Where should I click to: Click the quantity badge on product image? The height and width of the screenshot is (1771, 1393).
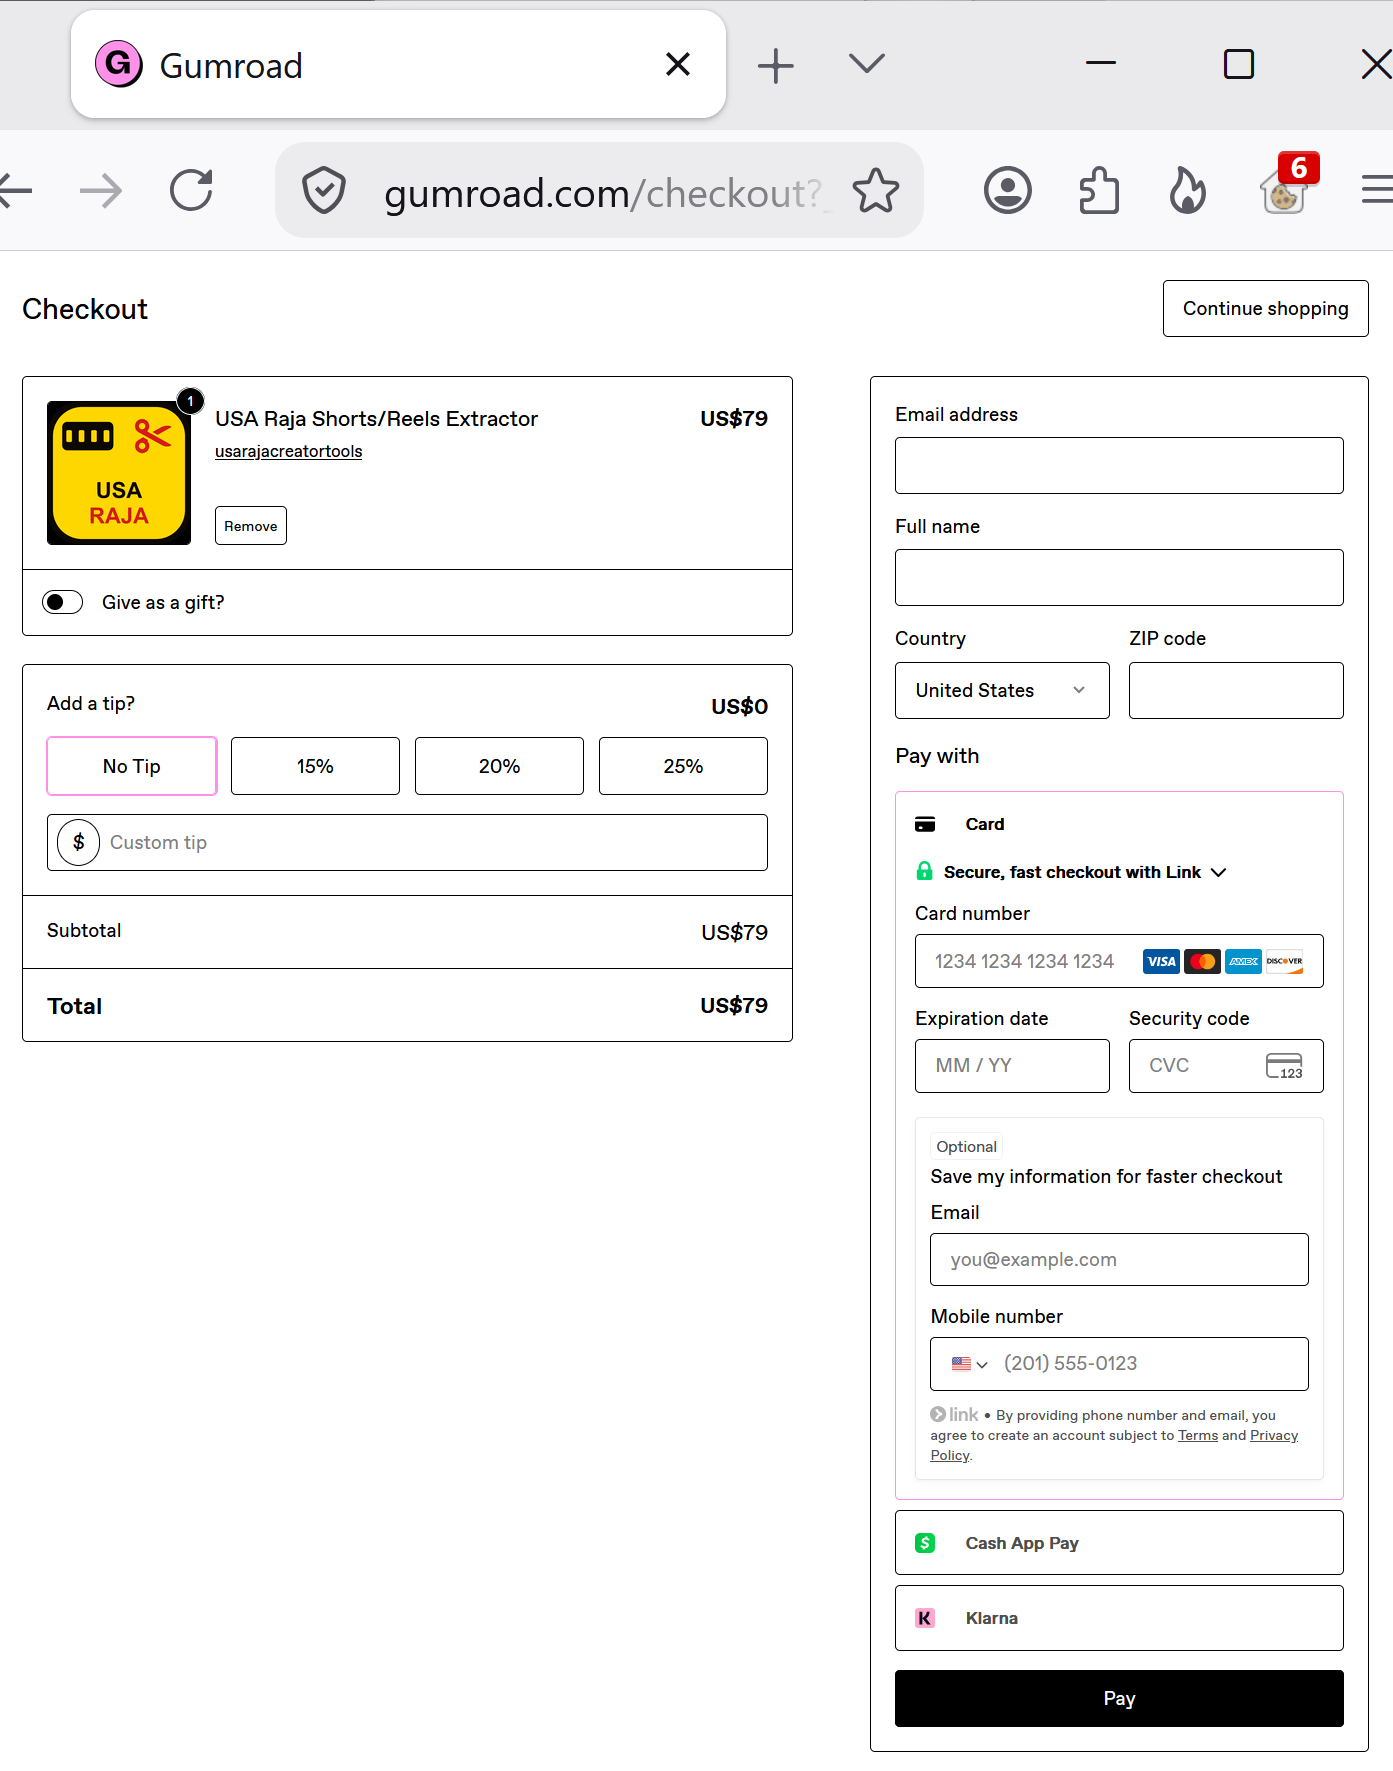tap(190, 401)
